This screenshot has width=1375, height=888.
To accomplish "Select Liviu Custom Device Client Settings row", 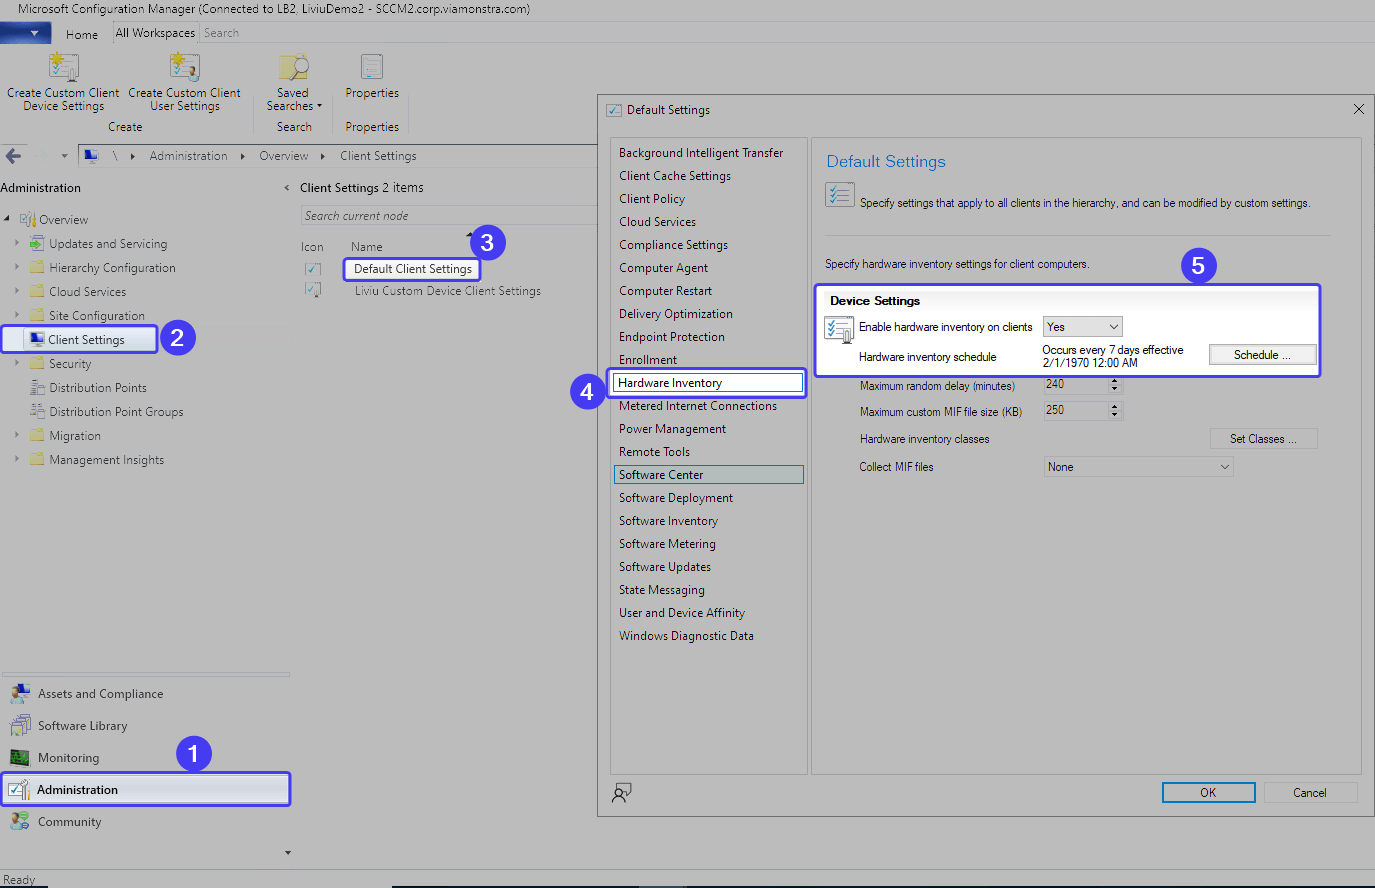I will tap(447, 291).
